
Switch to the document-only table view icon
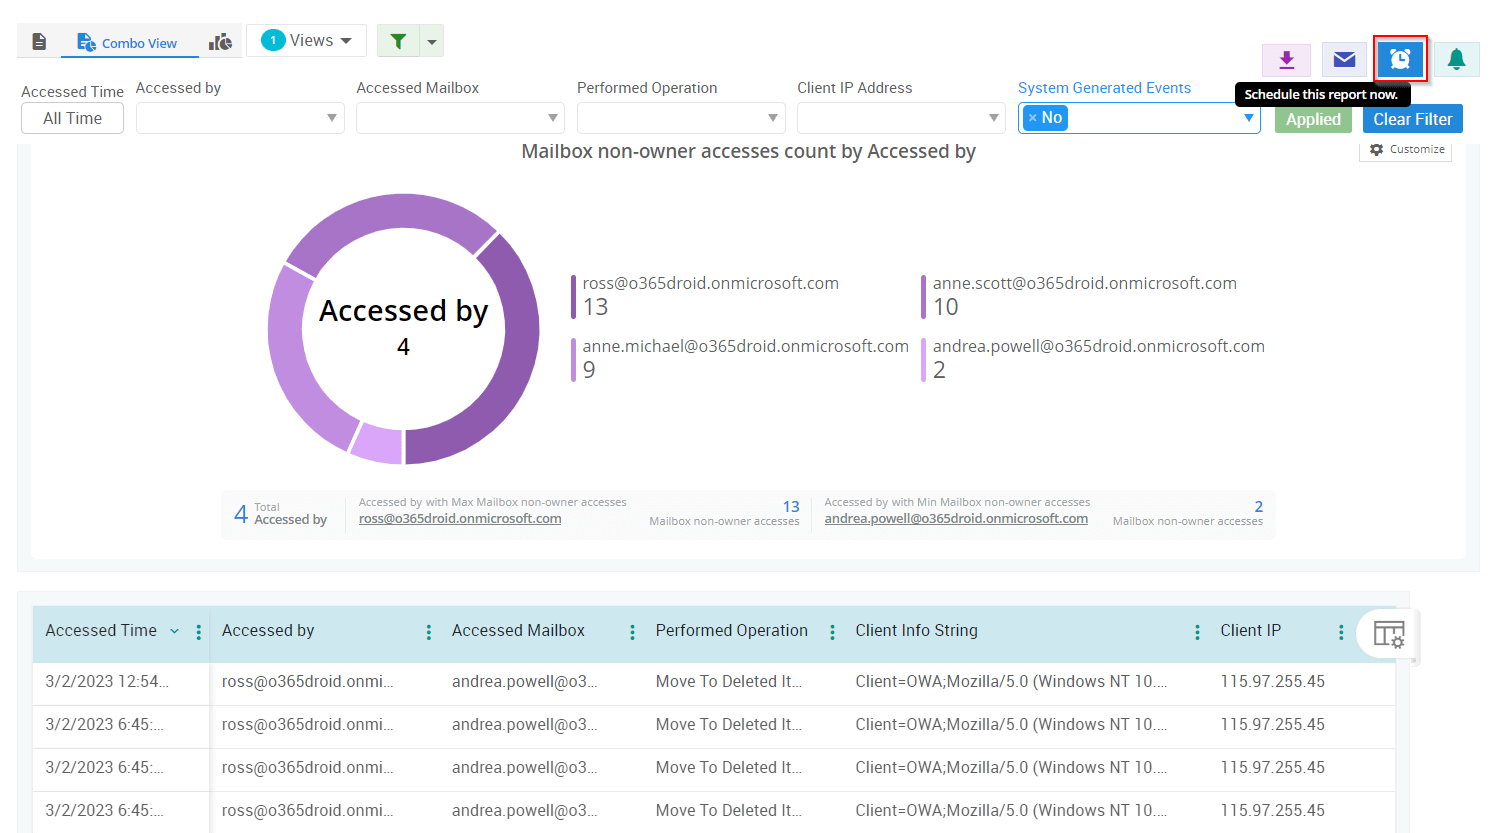pos(39,42)
